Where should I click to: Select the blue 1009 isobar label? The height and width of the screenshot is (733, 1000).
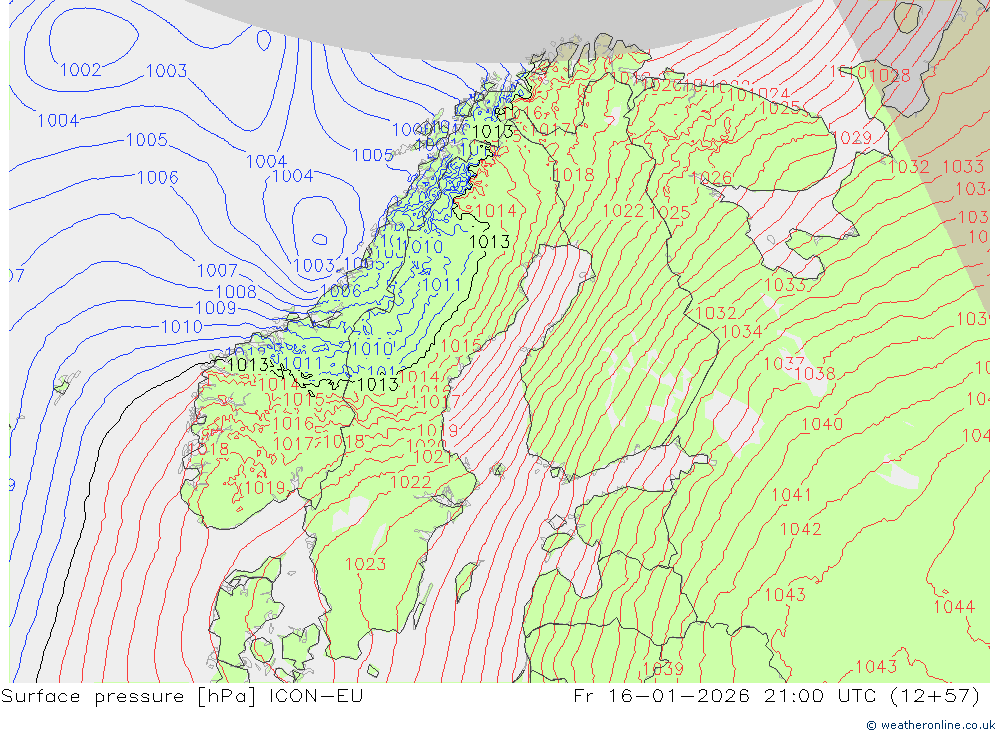click(x=215, y=308)
